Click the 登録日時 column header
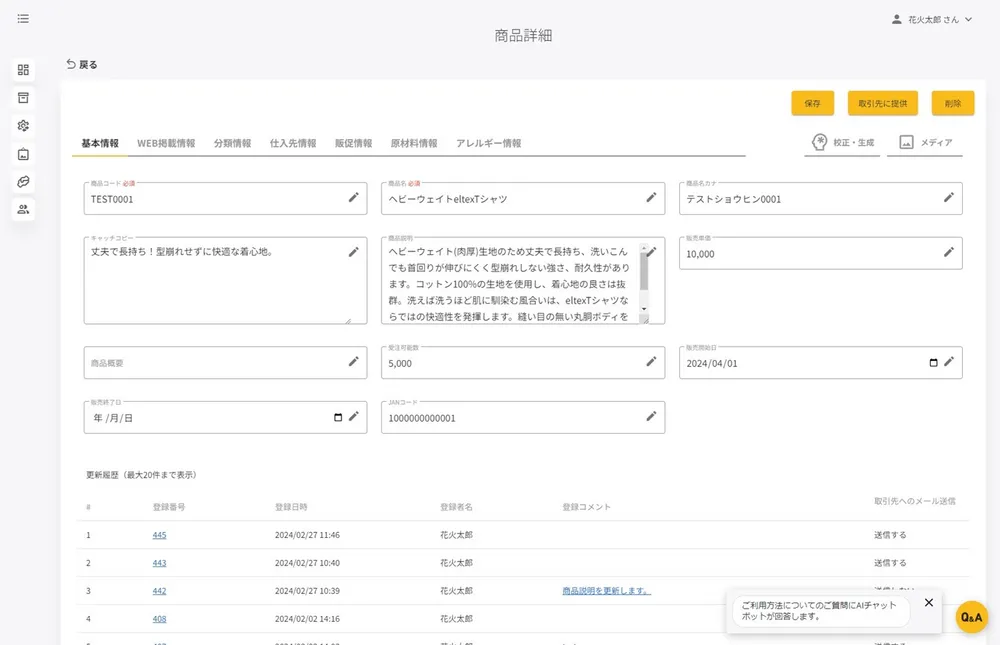1000x645 pixels. [291, 507]
